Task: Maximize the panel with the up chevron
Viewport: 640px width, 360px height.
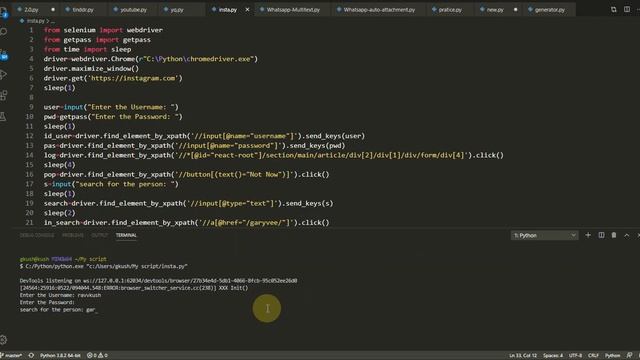Action: [x=627, y=236]
